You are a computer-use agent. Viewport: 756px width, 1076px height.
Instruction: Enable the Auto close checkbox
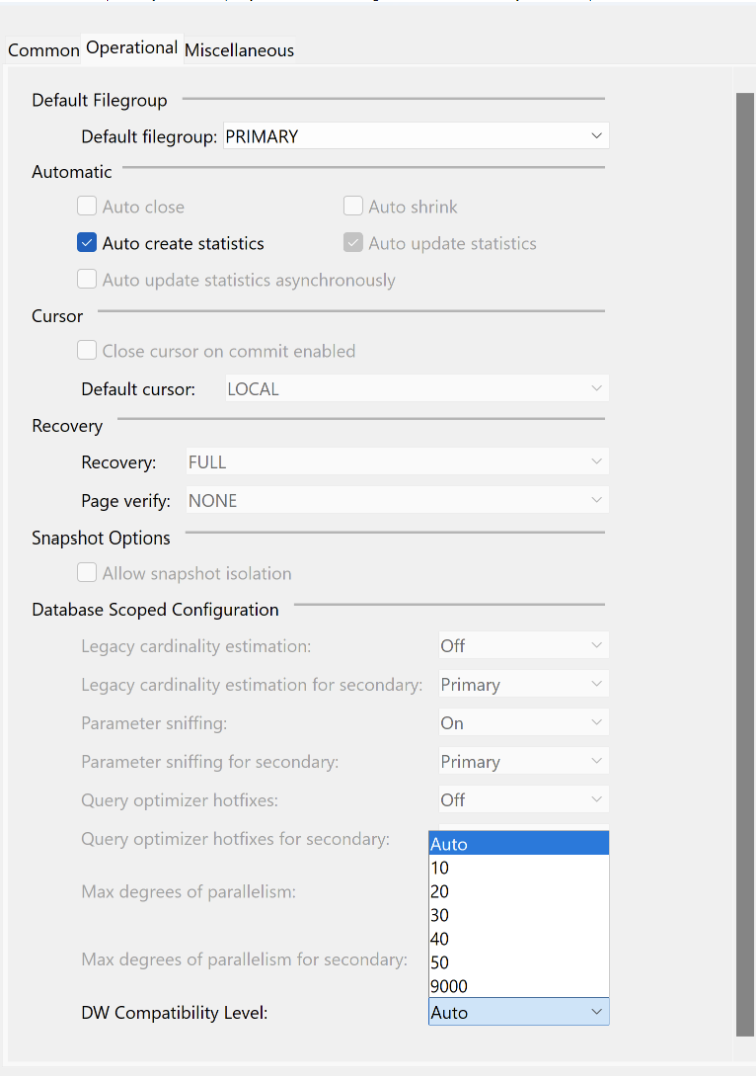[87, 207]
